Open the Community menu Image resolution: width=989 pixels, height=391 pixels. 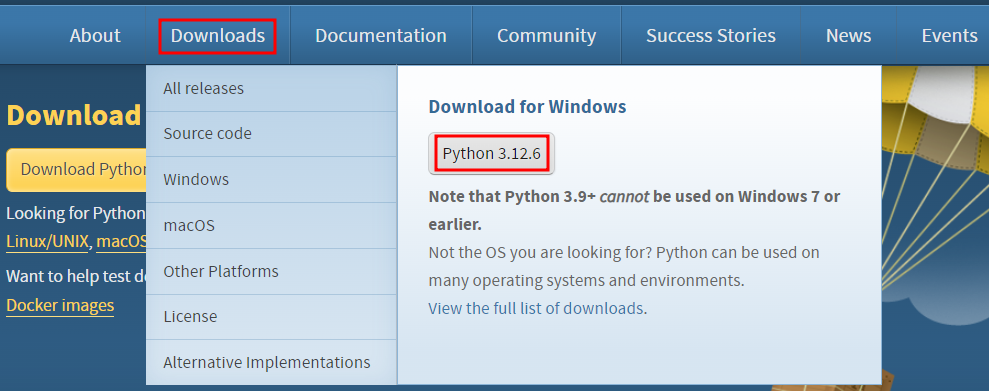[546, 35]
